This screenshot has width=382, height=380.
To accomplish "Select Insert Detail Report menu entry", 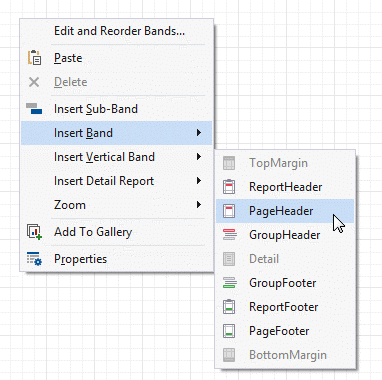I will tap(116, 181).
